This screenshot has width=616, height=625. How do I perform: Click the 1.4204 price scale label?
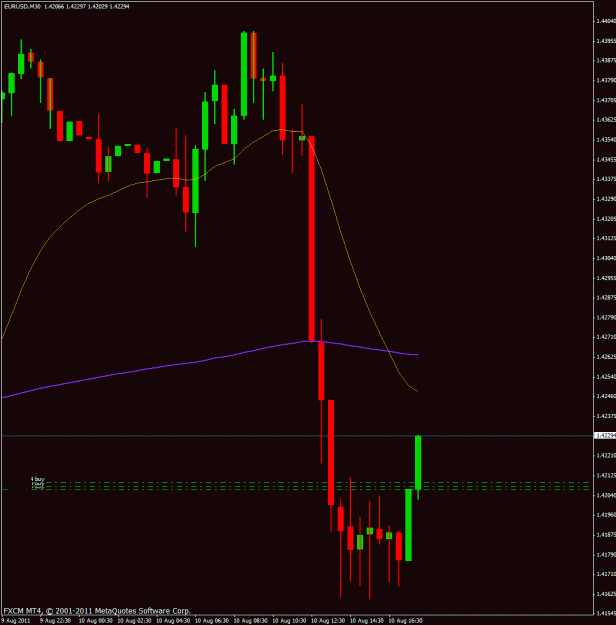click(x=606, y=495)
